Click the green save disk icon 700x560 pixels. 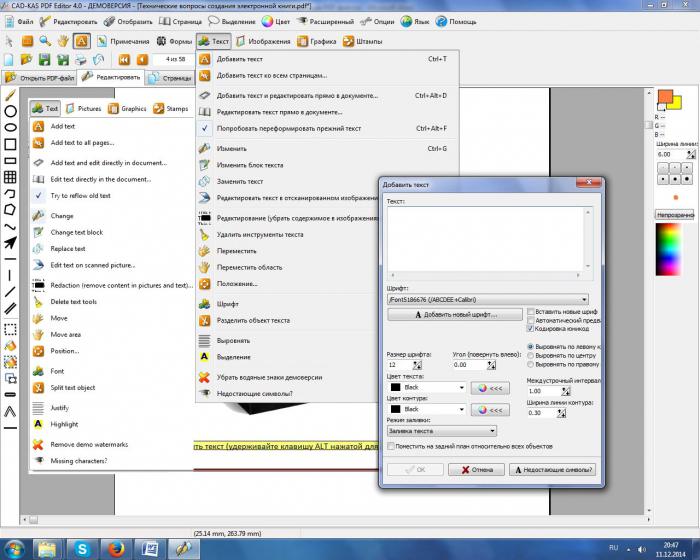click(44, 59)
